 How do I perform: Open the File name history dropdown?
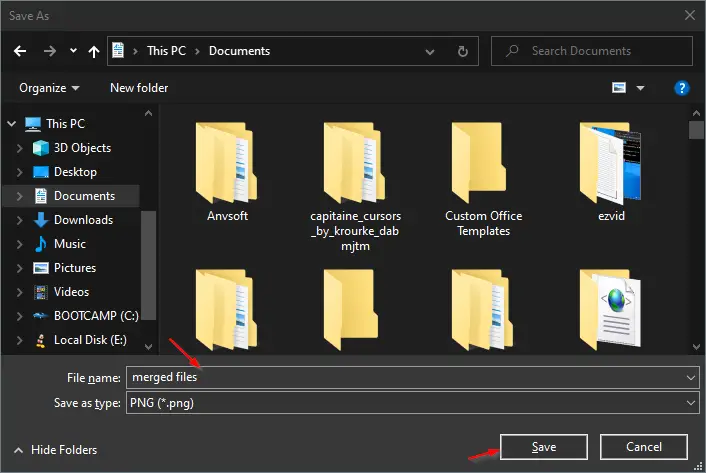click(x=691, y=378)
